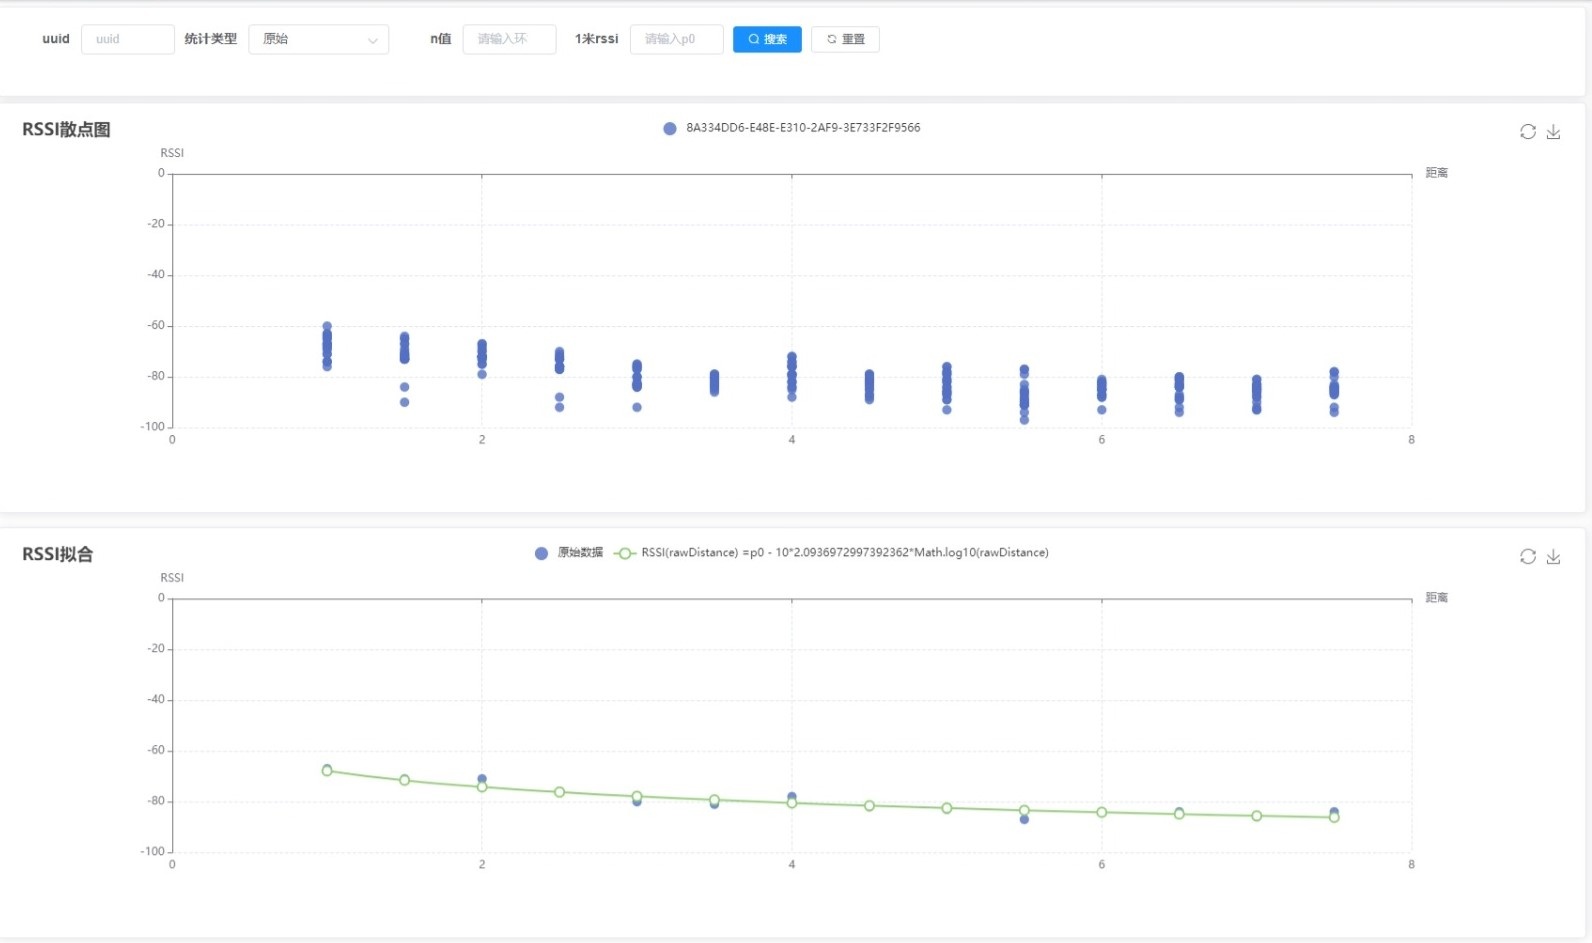Download the RSSI拟合 chart image

pyautogui.click(x=1553, y=557)
